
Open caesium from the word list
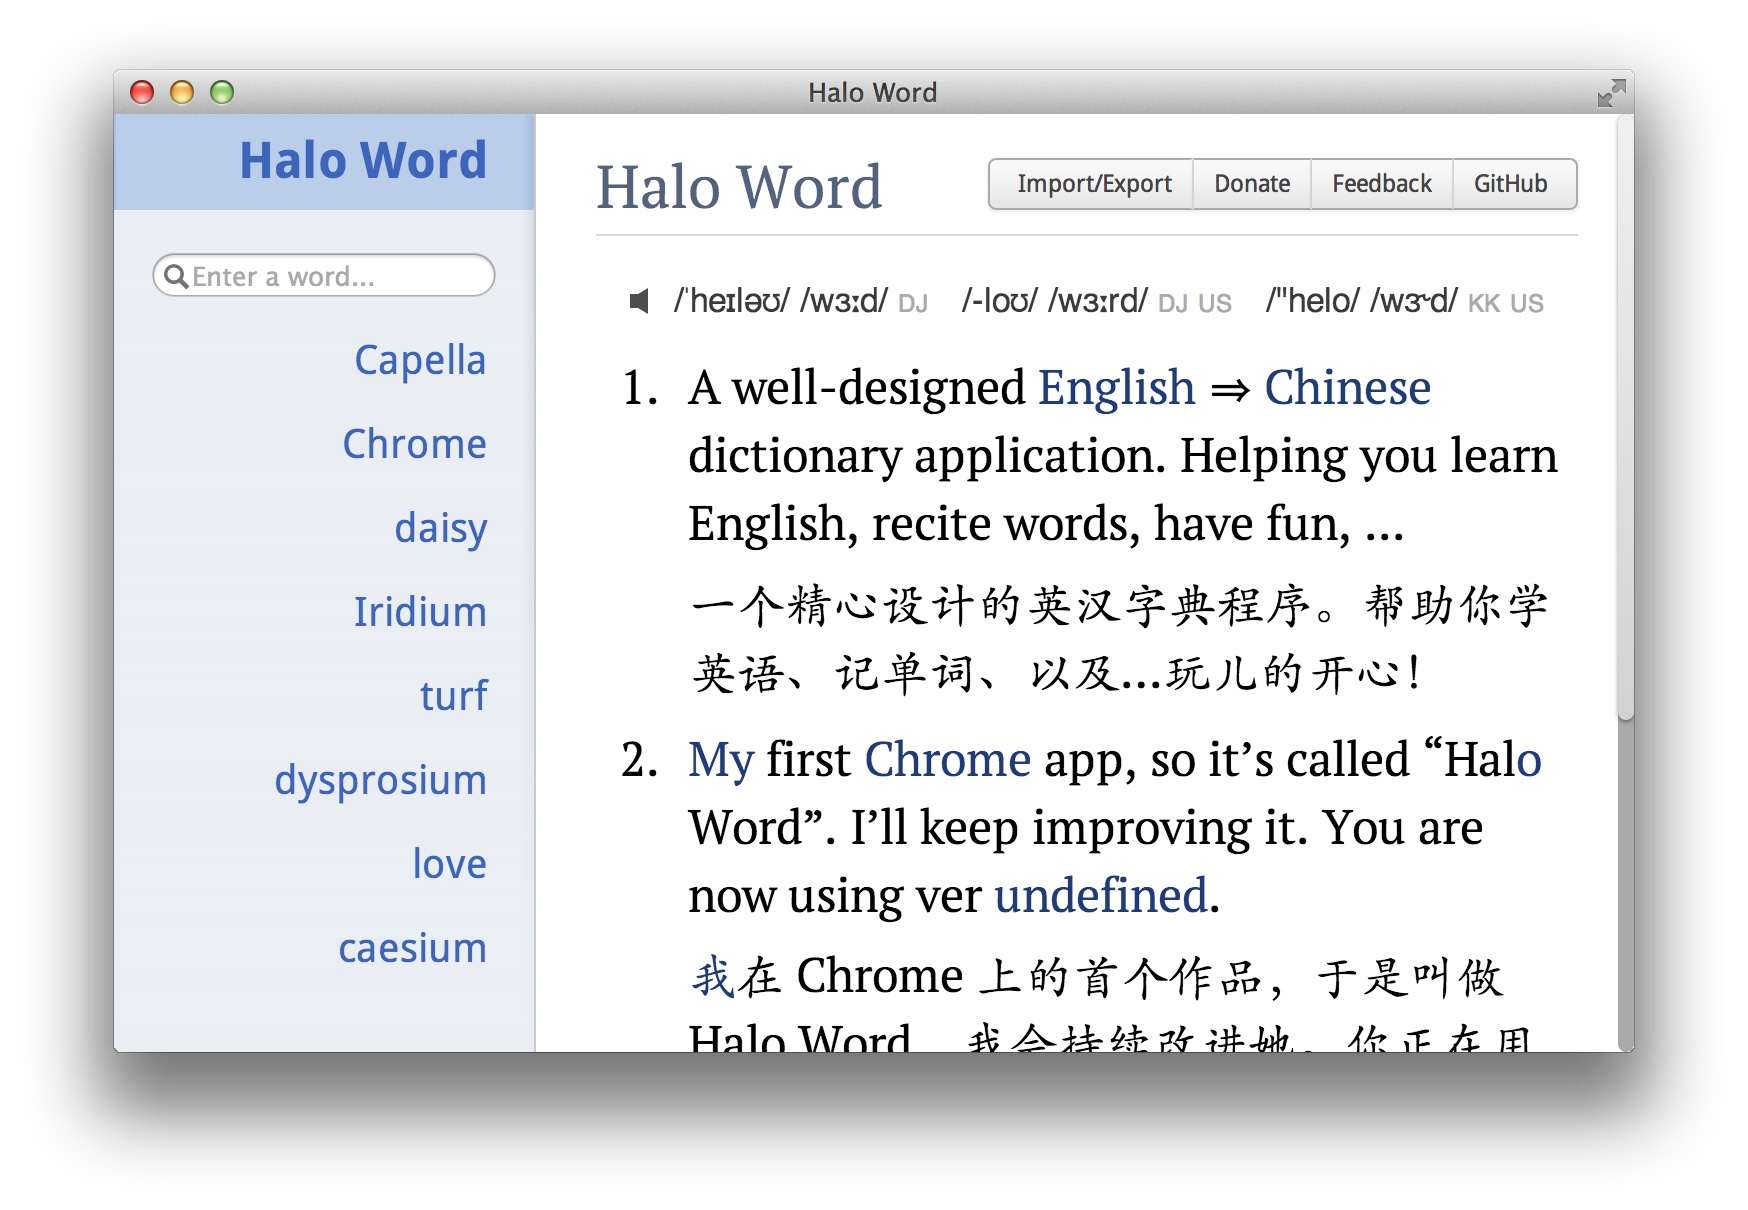[x=412, y=948]
